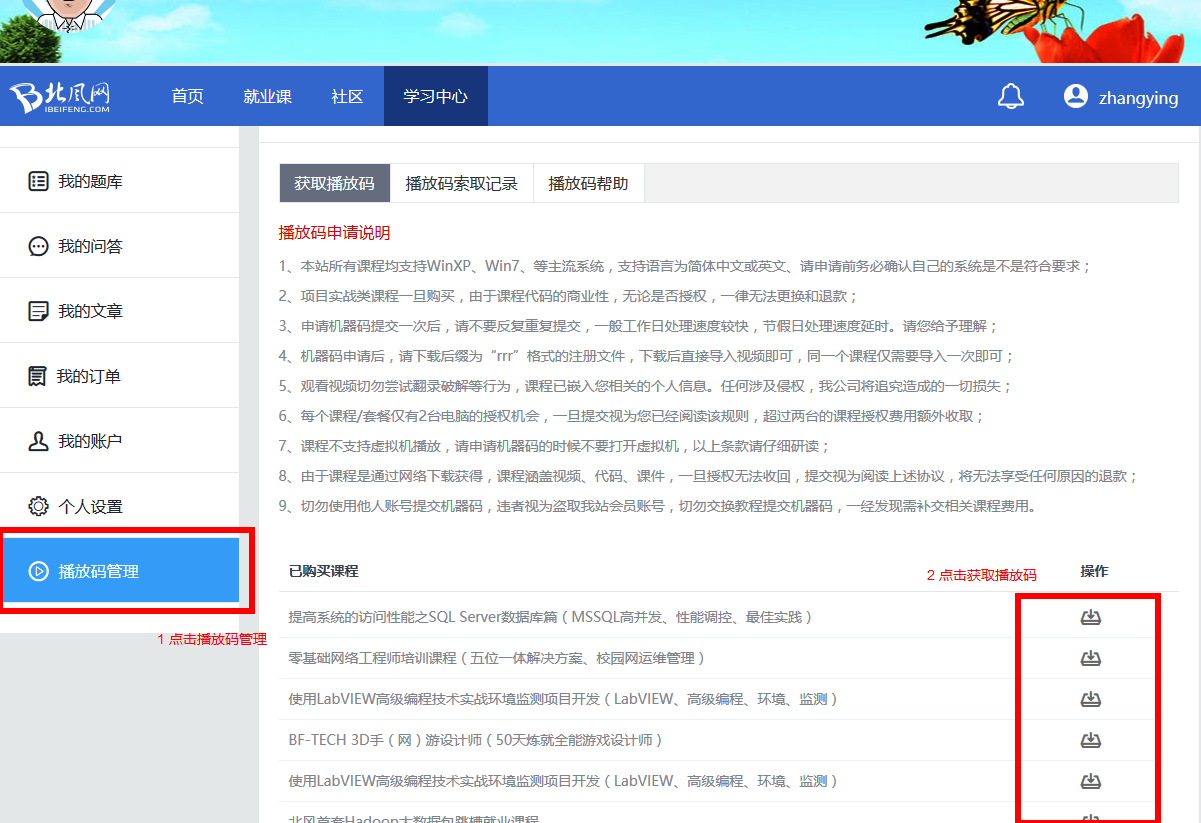
Task: Click the 个人设置 gear icon
Action: tap(38, 506)
